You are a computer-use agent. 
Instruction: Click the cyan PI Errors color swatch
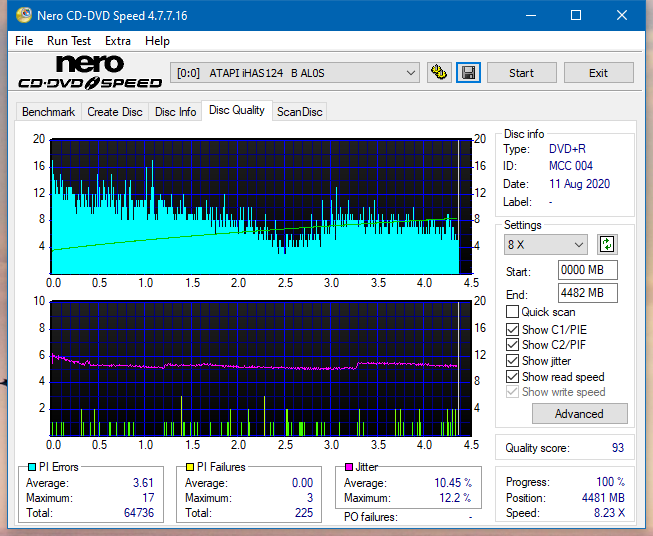pos(32,467)
